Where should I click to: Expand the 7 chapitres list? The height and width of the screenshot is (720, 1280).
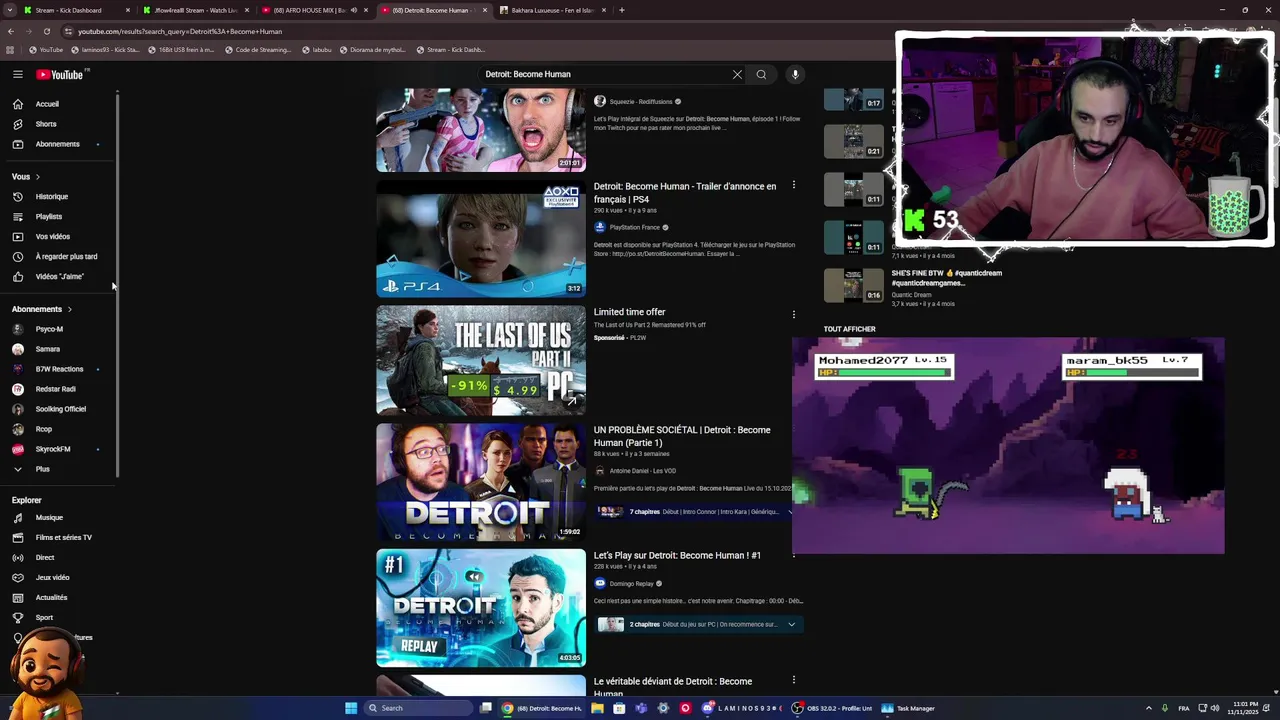pyautogui.click(x=791, y=512)
